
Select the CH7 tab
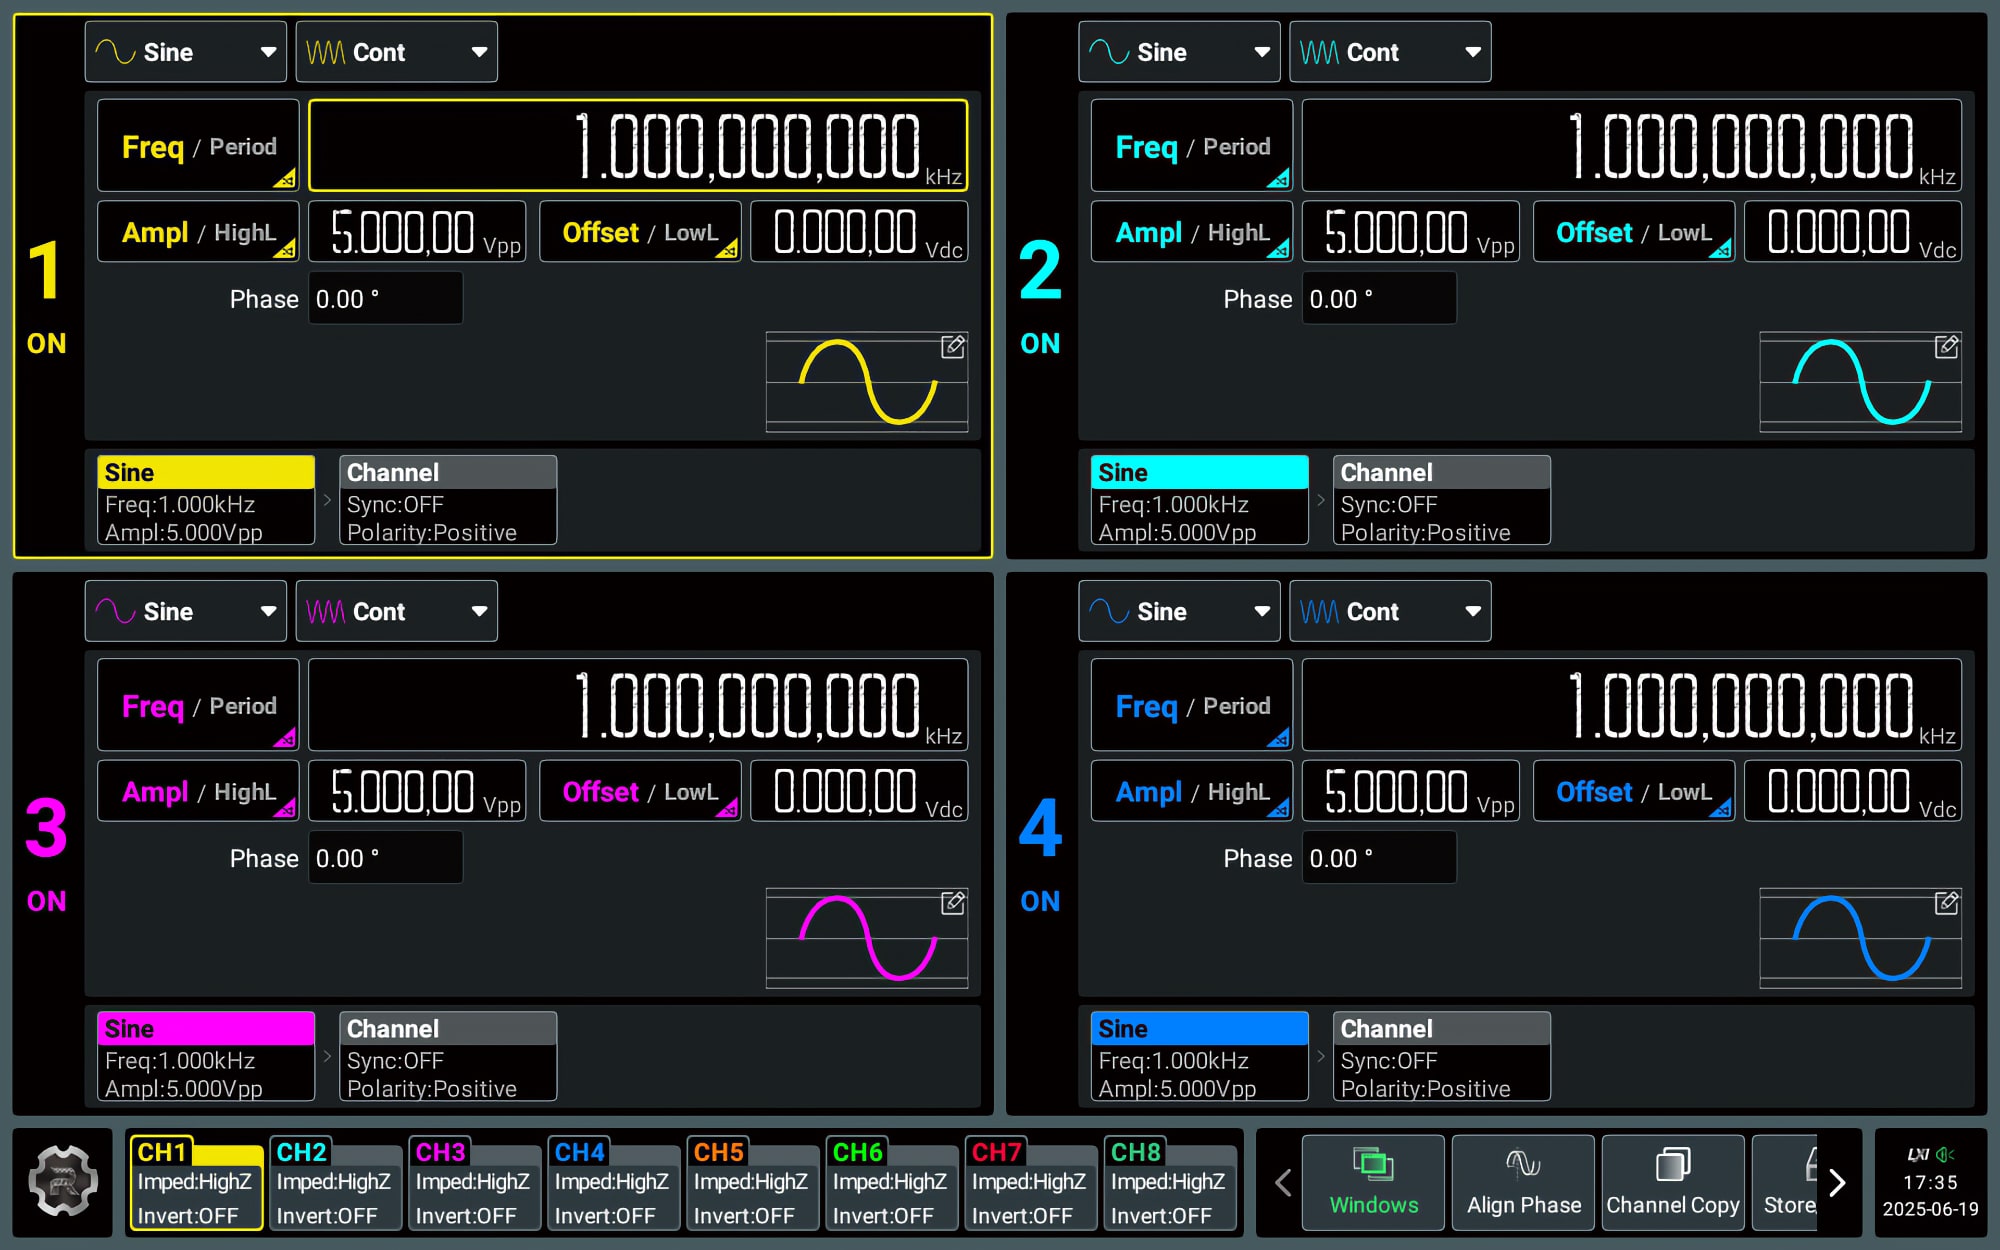pos(1030,1183)
